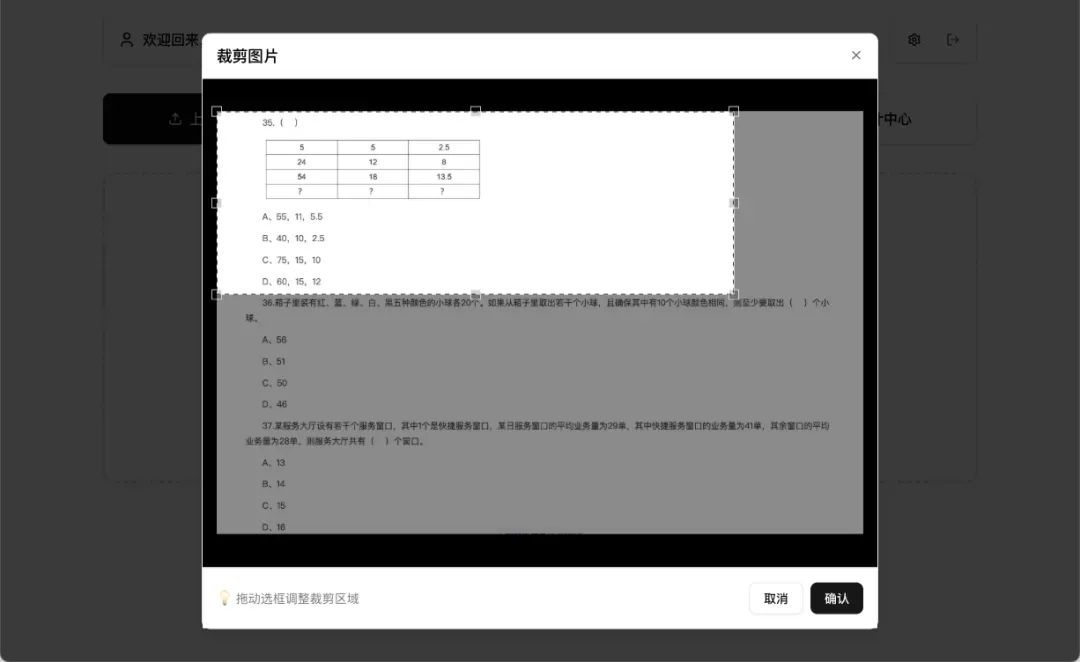Click table cell containing 18
Screen dimensions: 1080x662
pos(373,177)
